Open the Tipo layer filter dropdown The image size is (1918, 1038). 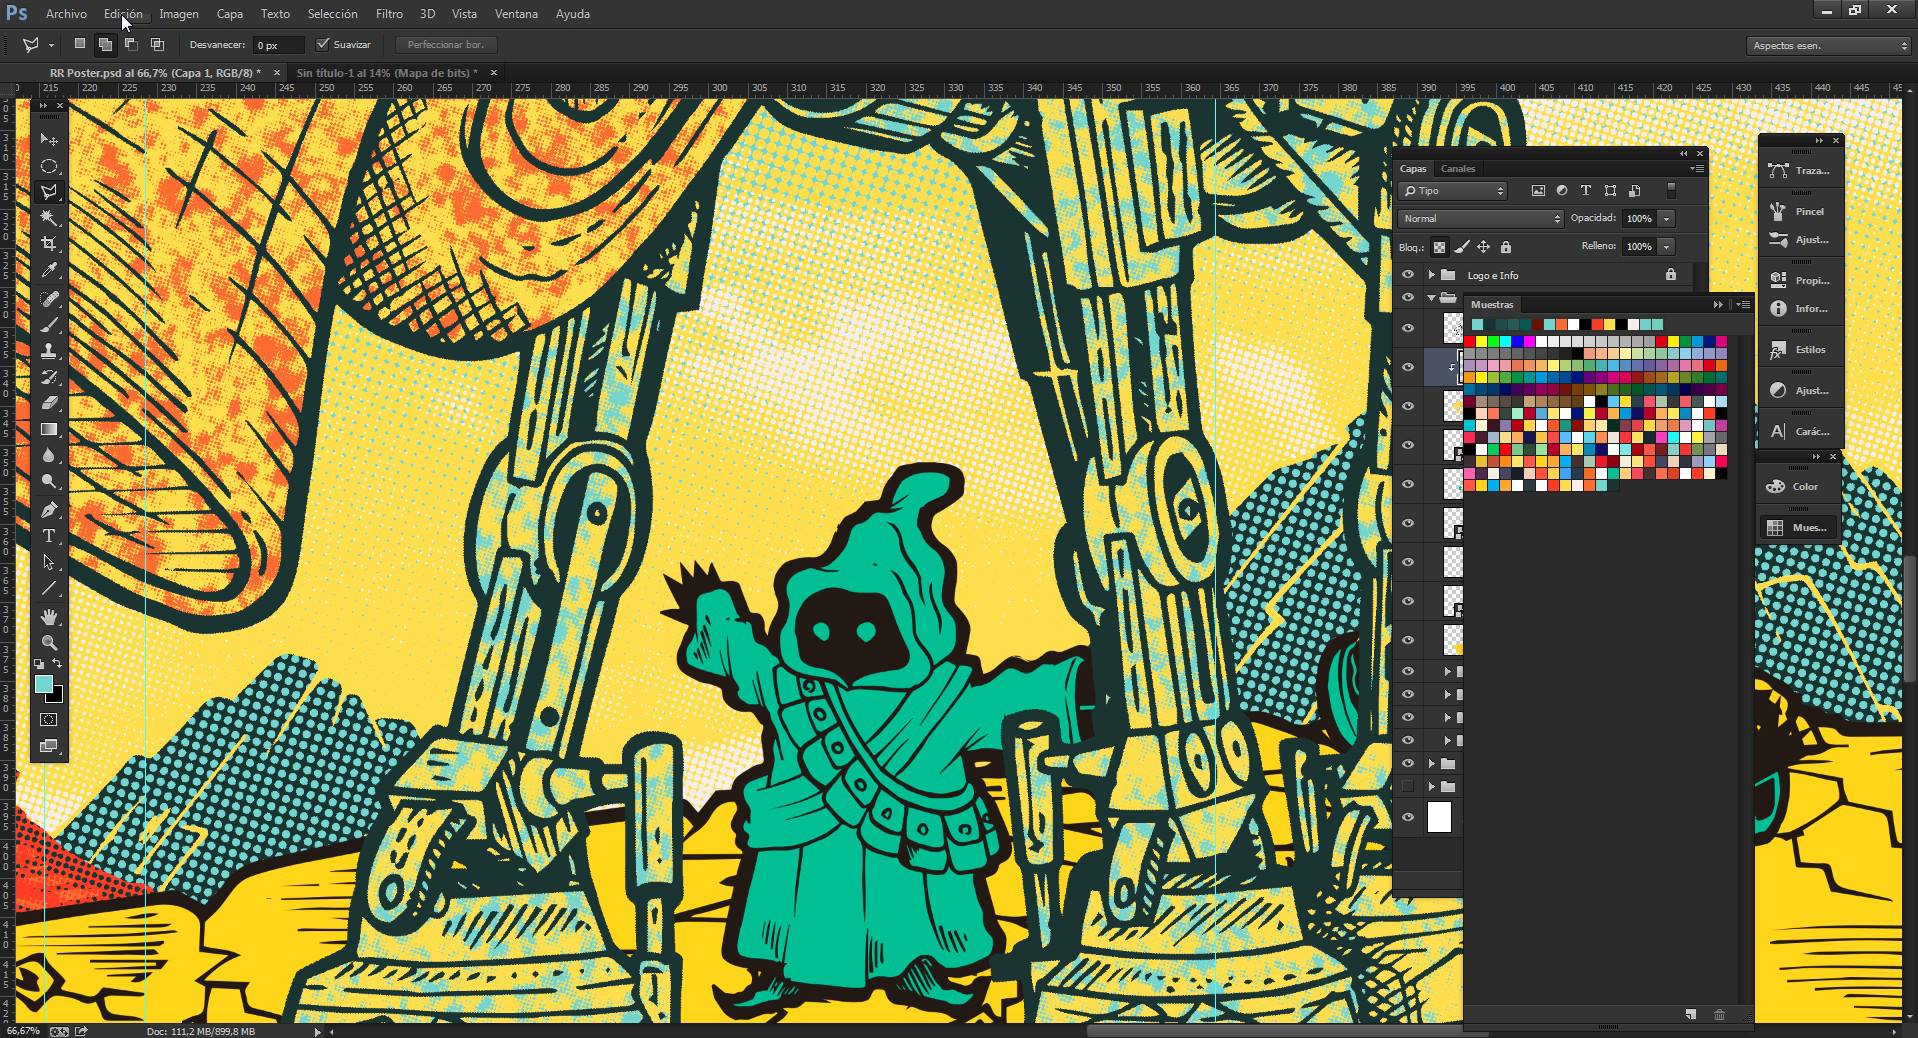click(x=1453, y=190)
